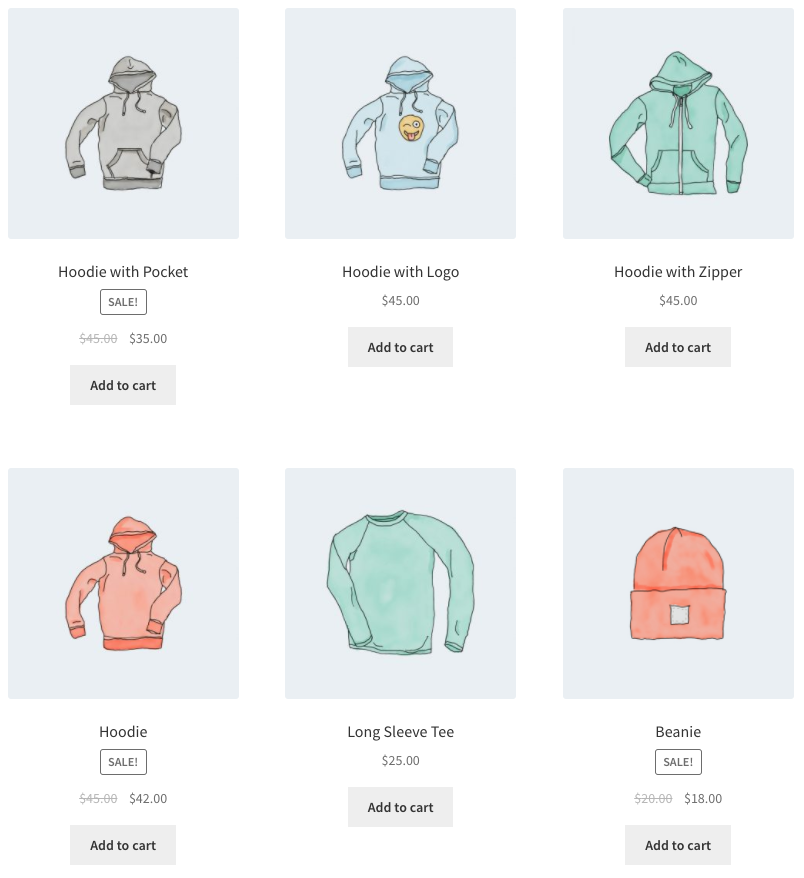The width and height of the screenshot is (804, 878).
Task: Open the orange Beanie product image
Action: point(678,583)
